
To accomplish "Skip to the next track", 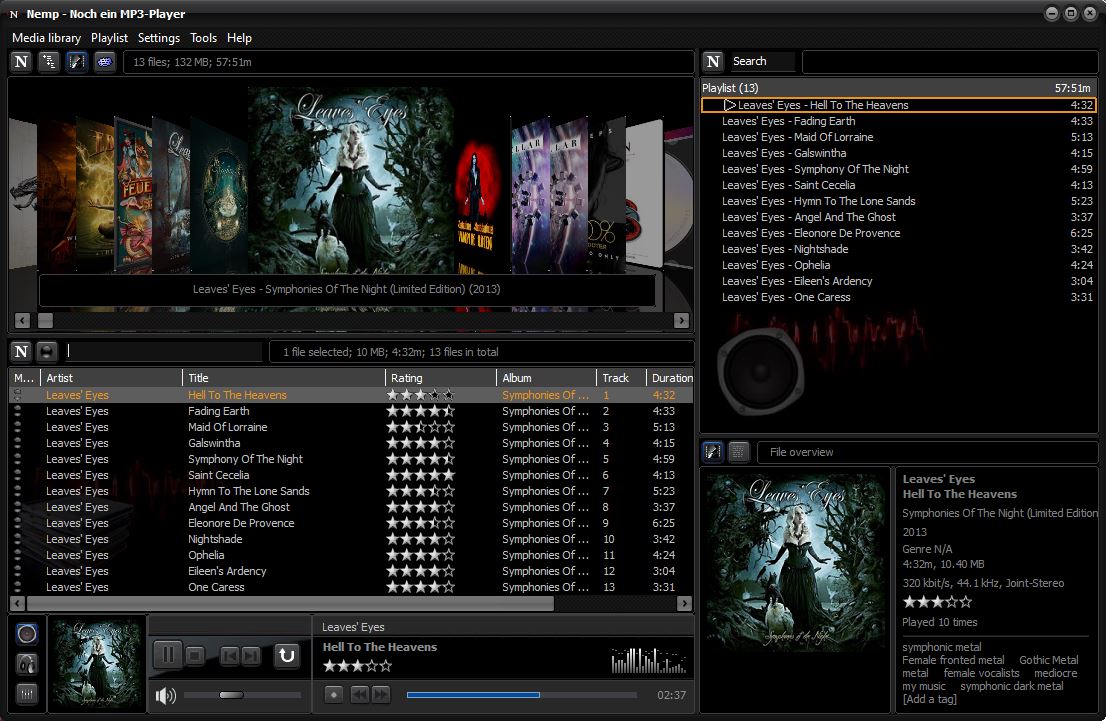I will tap(250, 656).
